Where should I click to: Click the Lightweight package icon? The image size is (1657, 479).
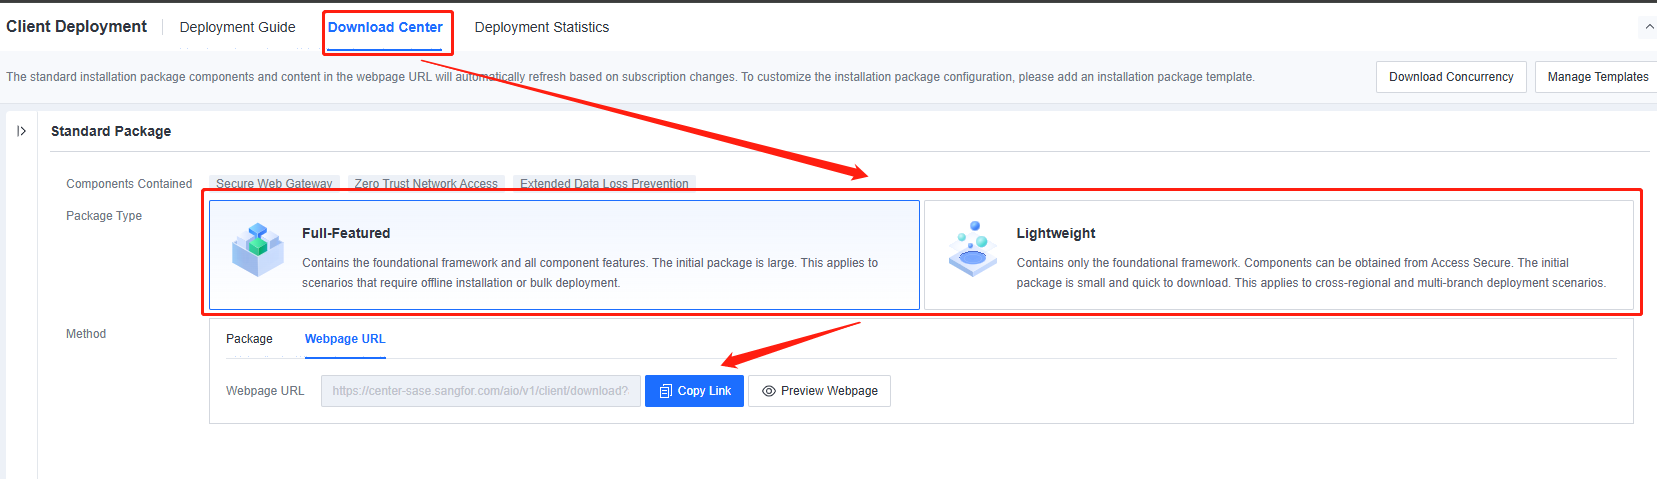(972, 249)
